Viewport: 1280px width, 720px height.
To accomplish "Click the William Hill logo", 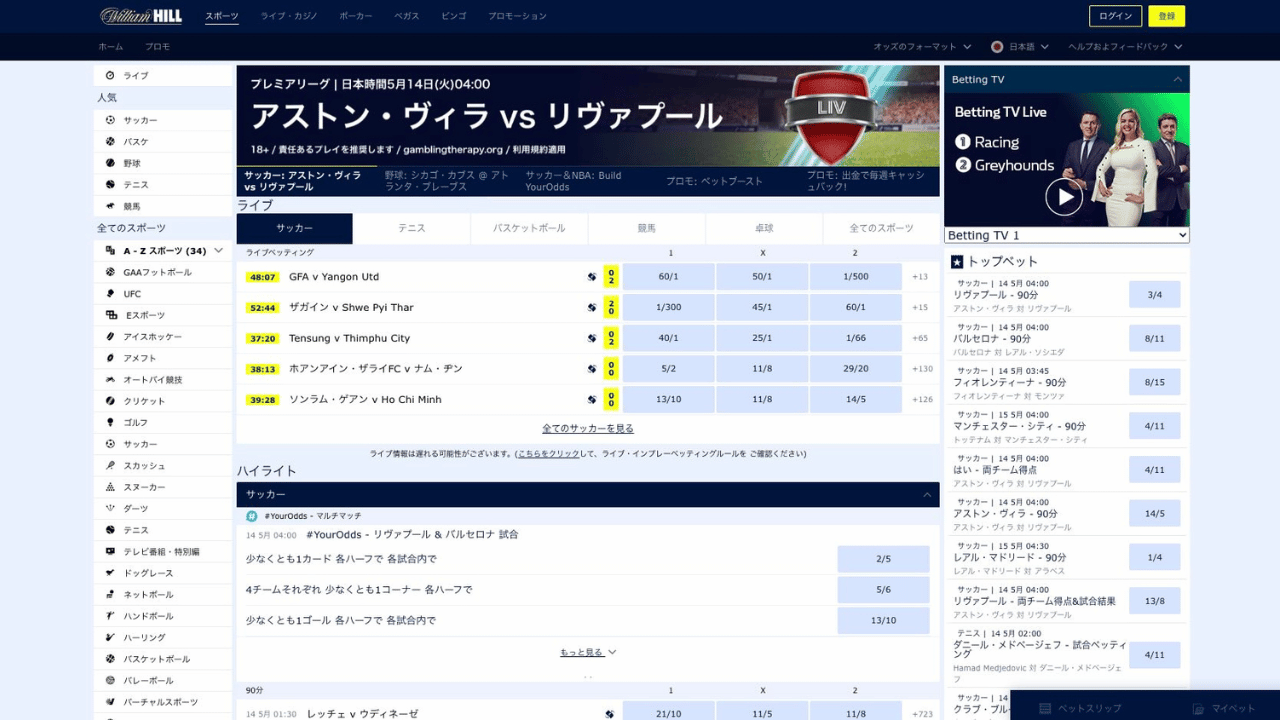I will [141, 16].
